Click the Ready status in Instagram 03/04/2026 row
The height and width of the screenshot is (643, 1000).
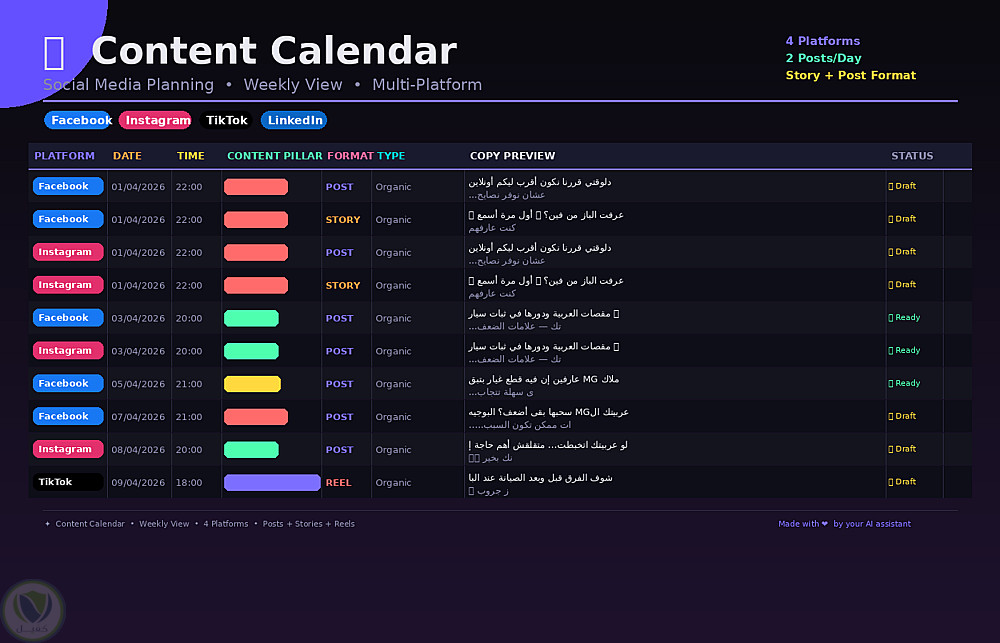point(904,350)
